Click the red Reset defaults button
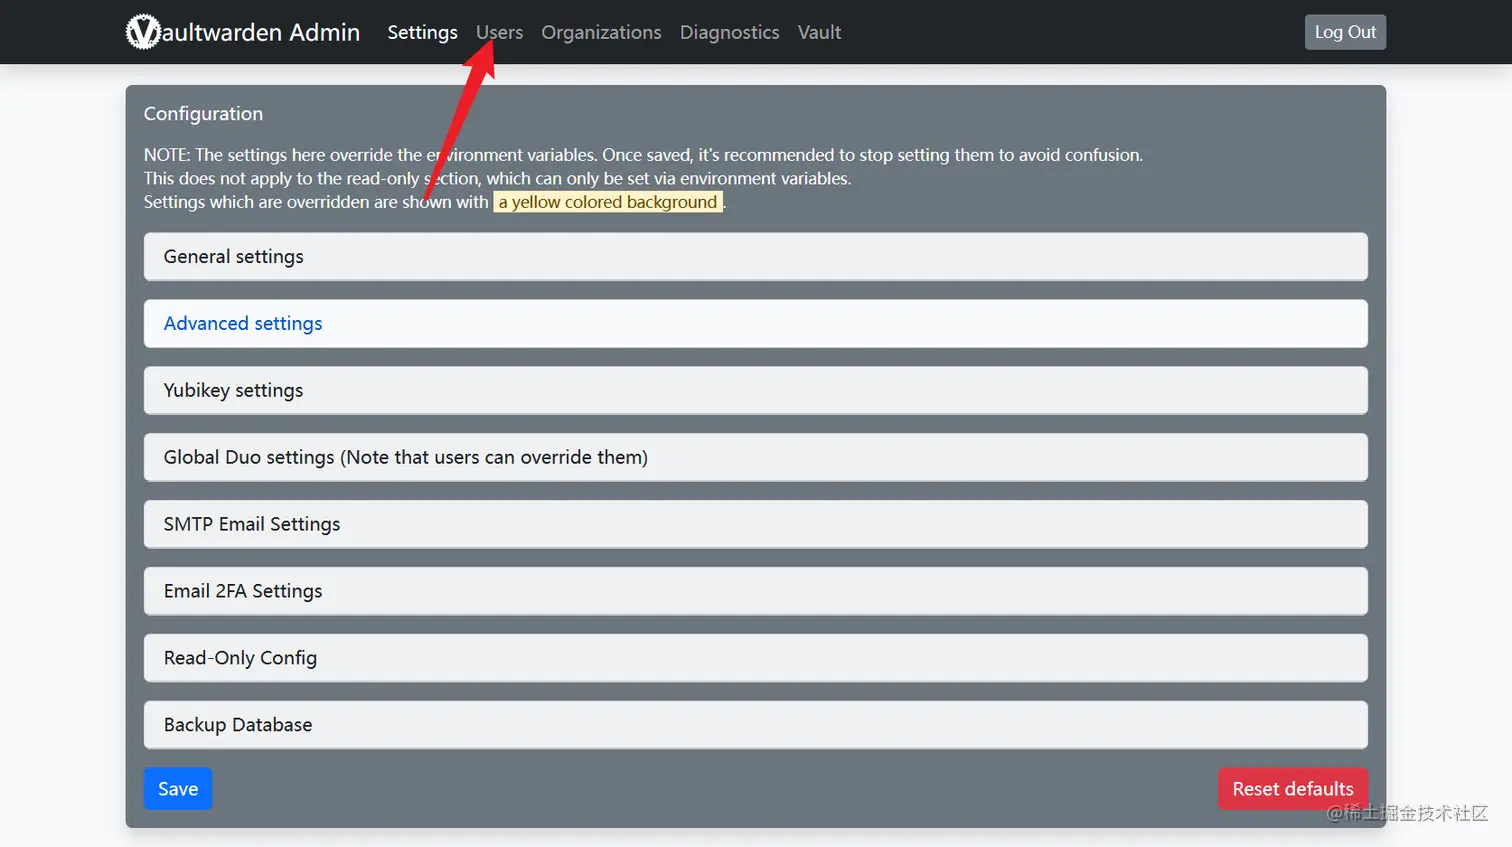Screen dimensions: 1512x847 (1292, 789)
